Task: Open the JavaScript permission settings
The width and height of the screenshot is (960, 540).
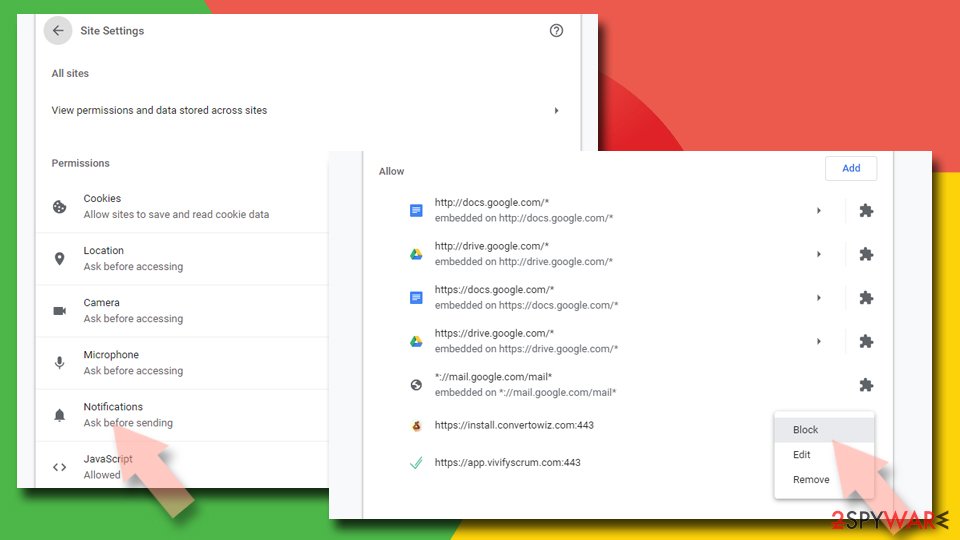Action: (x=182, y=465)
